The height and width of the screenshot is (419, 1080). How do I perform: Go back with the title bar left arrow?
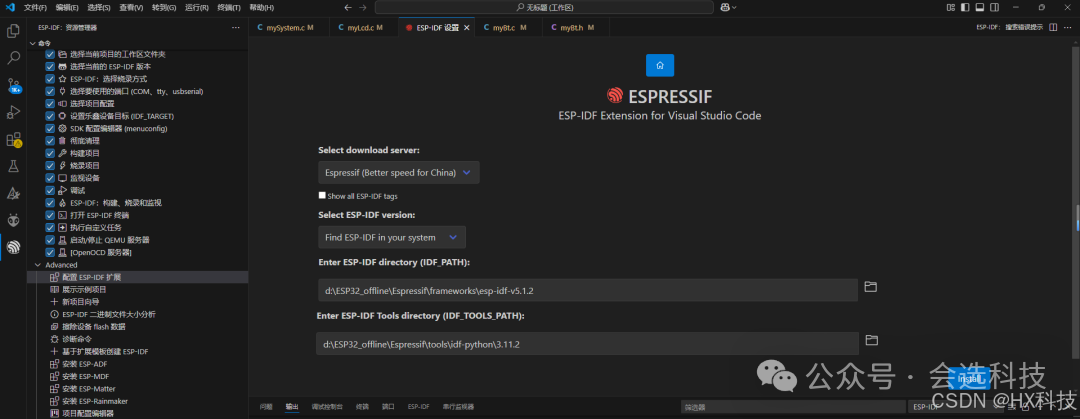pos(348,8)
